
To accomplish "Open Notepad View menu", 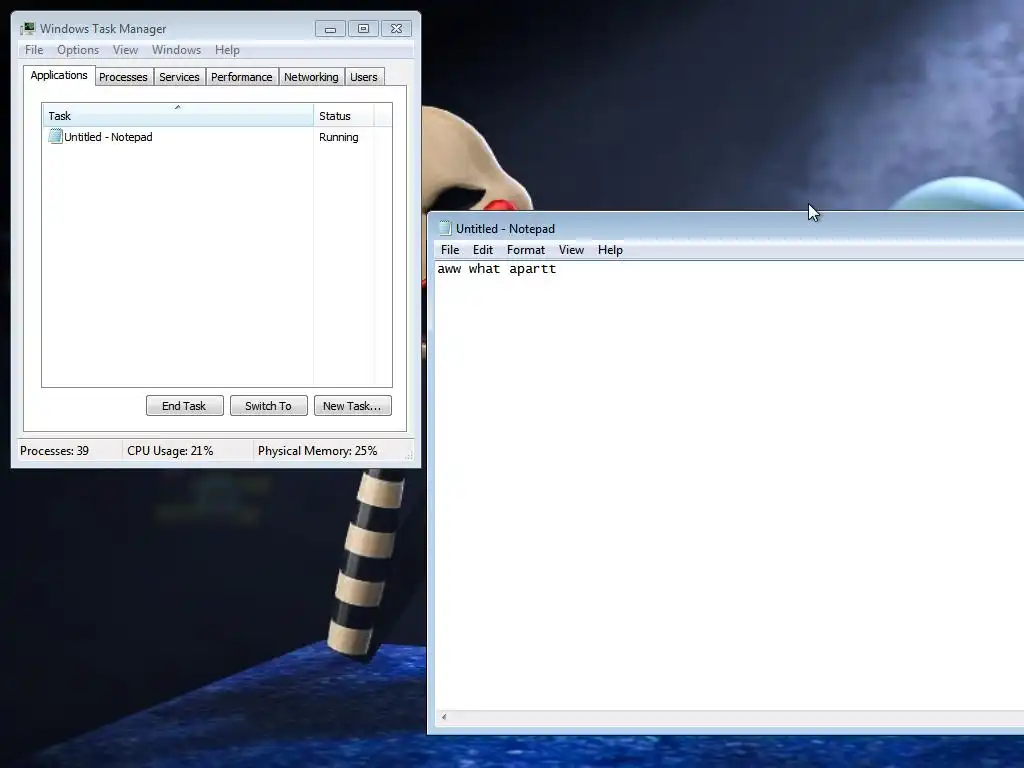I will pyautogui.click(x=571, y=250).
